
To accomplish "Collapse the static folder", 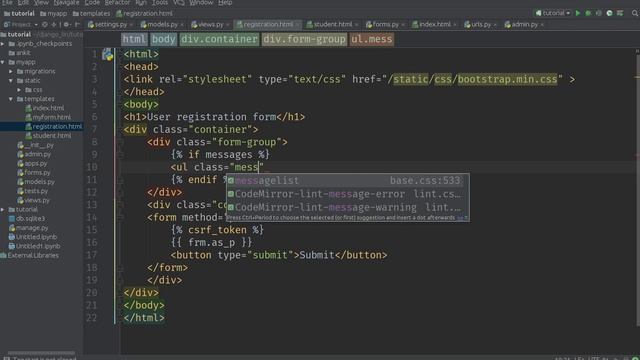I will 11,80.
